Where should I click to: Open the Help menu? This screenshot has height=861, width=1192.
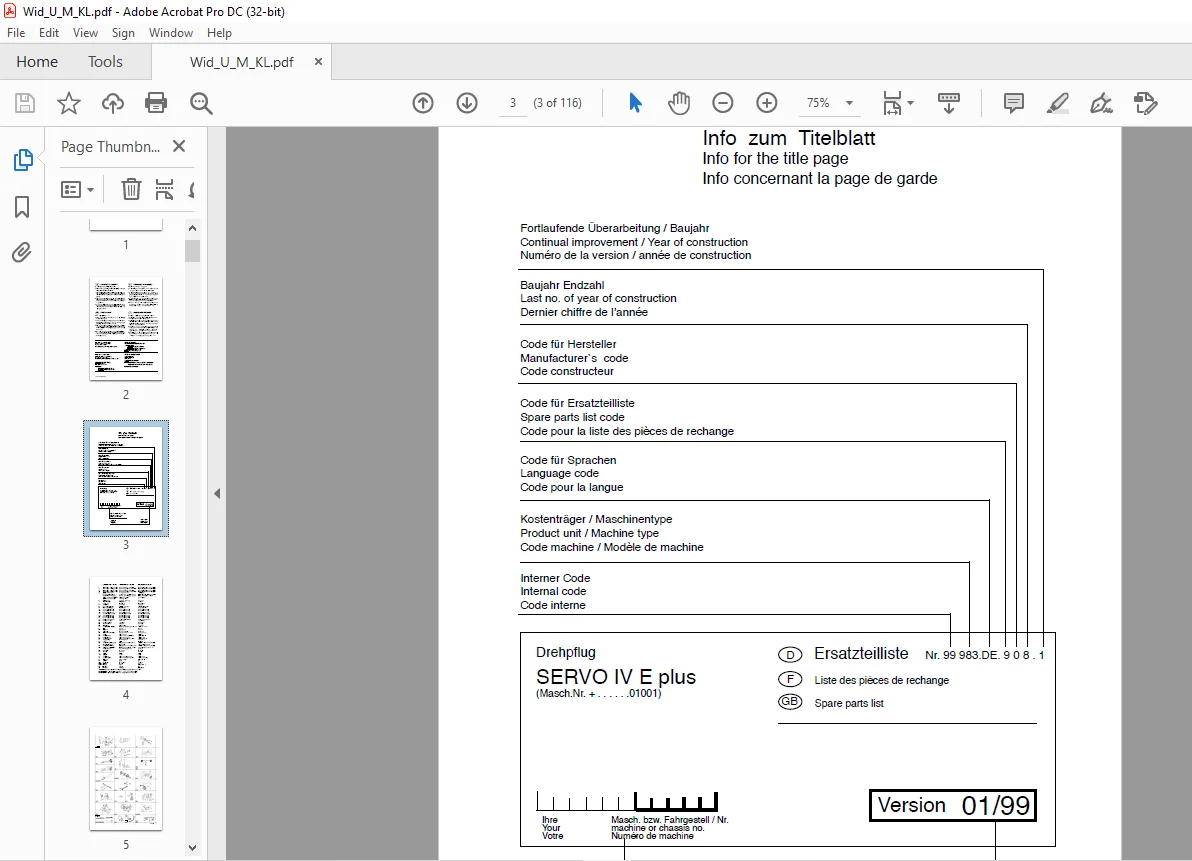[219, 33]
